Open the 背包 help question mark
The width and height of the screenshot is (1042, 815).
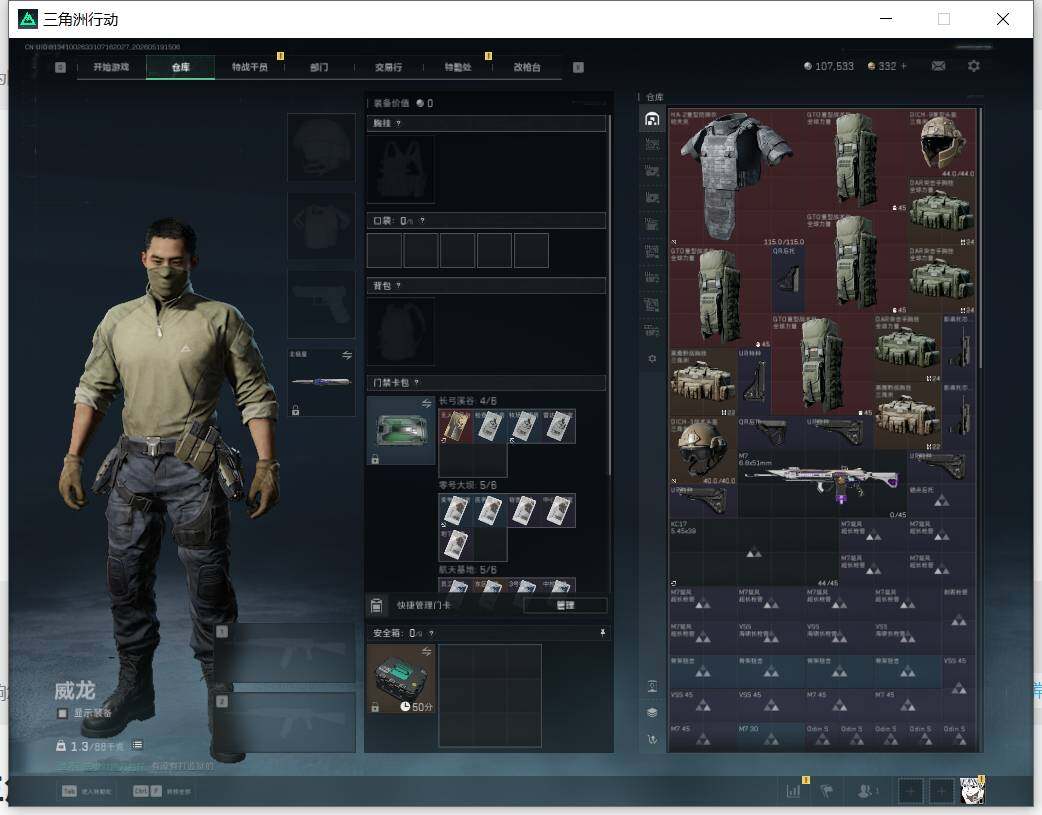[398, 286]
